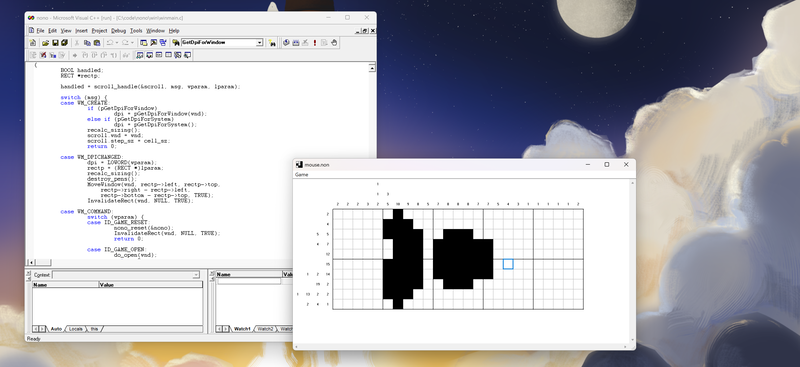
Task: Open the Context dropdown in Variables pane
Action: click(196, 275)
